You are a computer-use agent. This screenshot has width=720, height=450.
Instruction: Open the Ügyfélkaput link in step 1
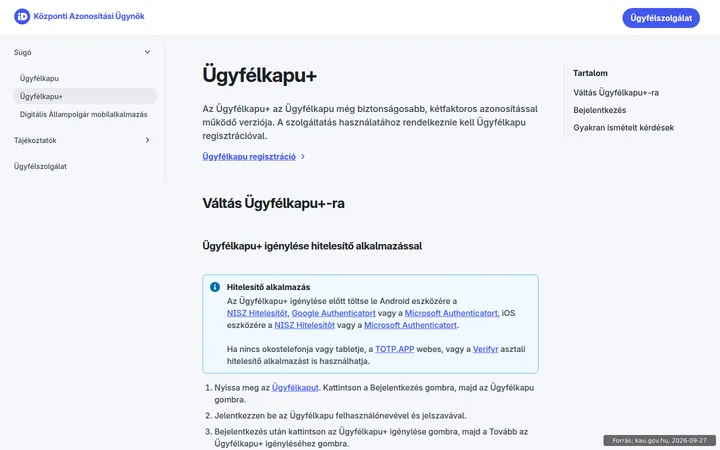click(295, 388)
